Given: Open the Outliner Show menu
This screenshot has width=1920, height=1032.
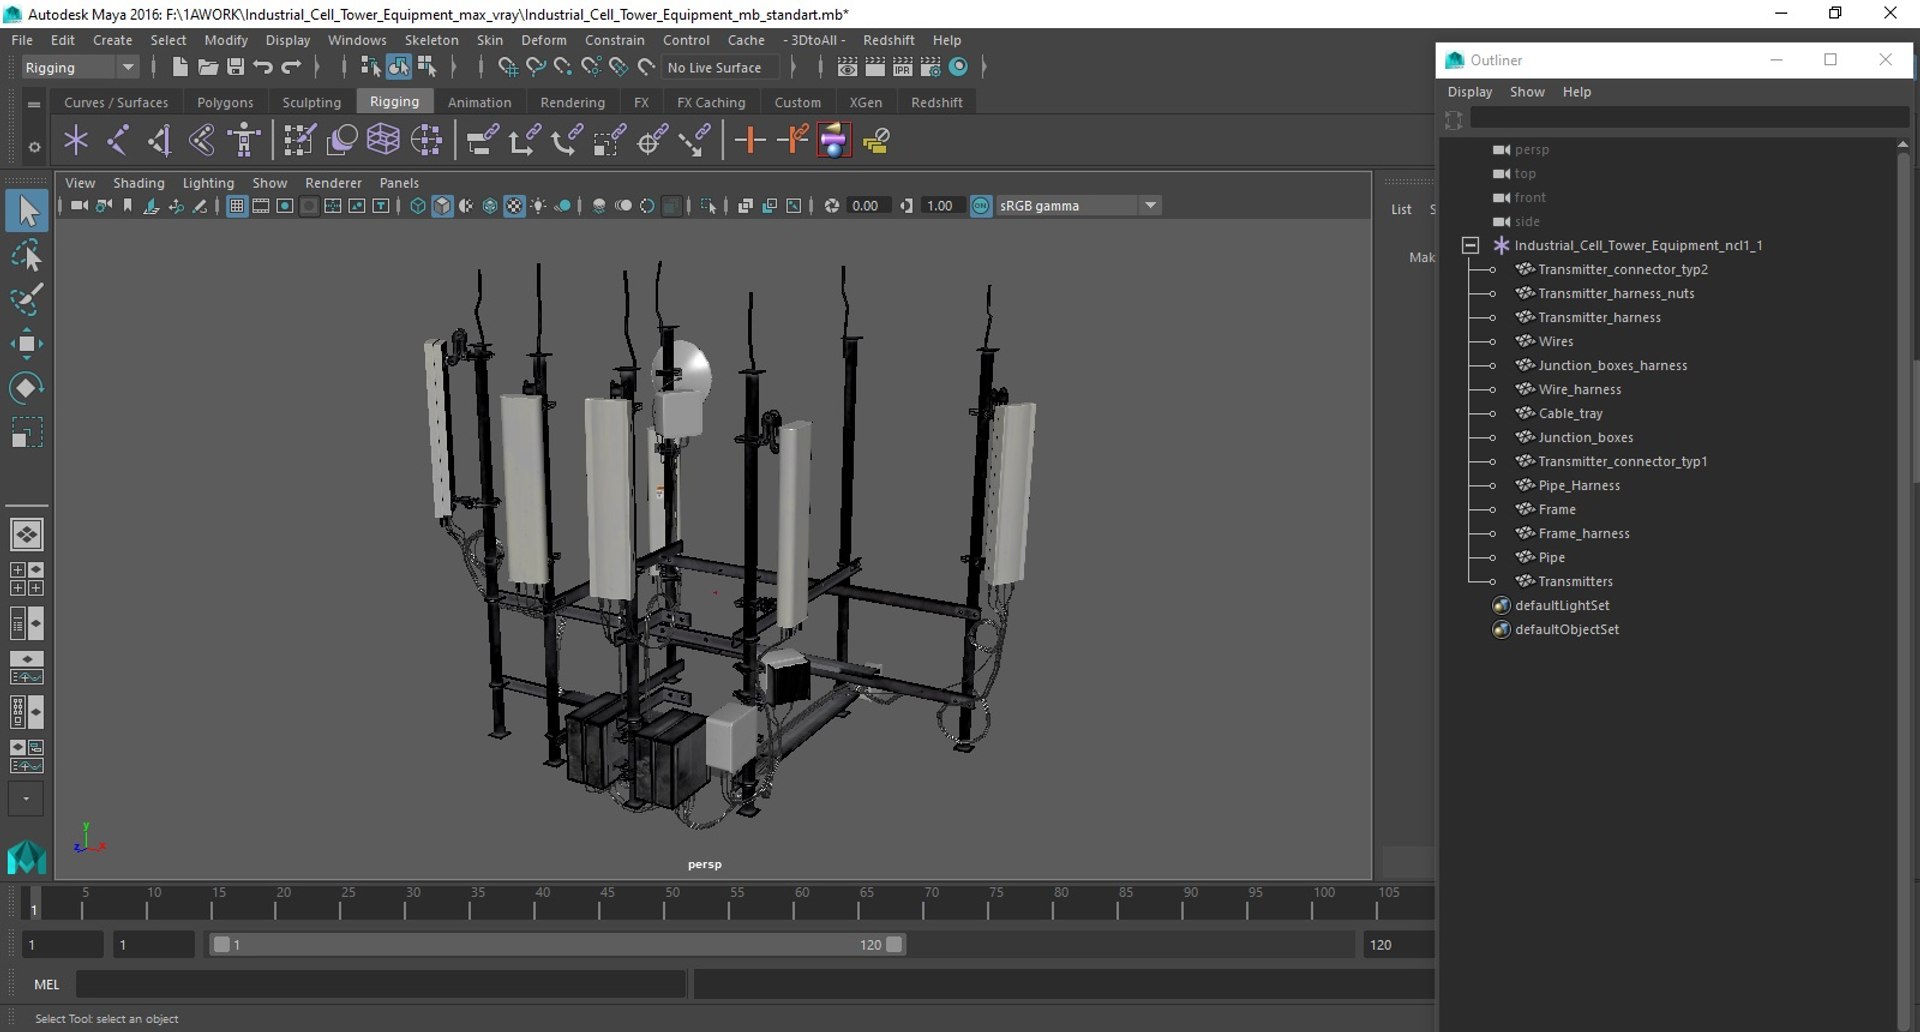Looking at the screenshot, I should 1526,92.
